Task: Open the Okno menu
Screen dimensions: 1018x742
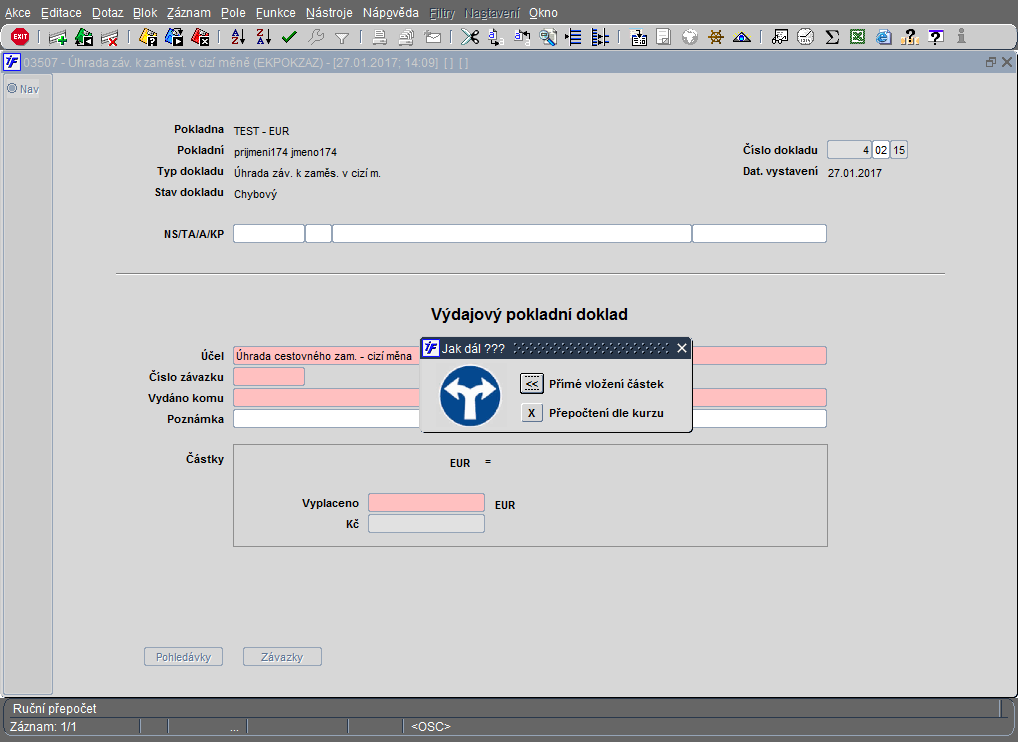Action: 543,12
